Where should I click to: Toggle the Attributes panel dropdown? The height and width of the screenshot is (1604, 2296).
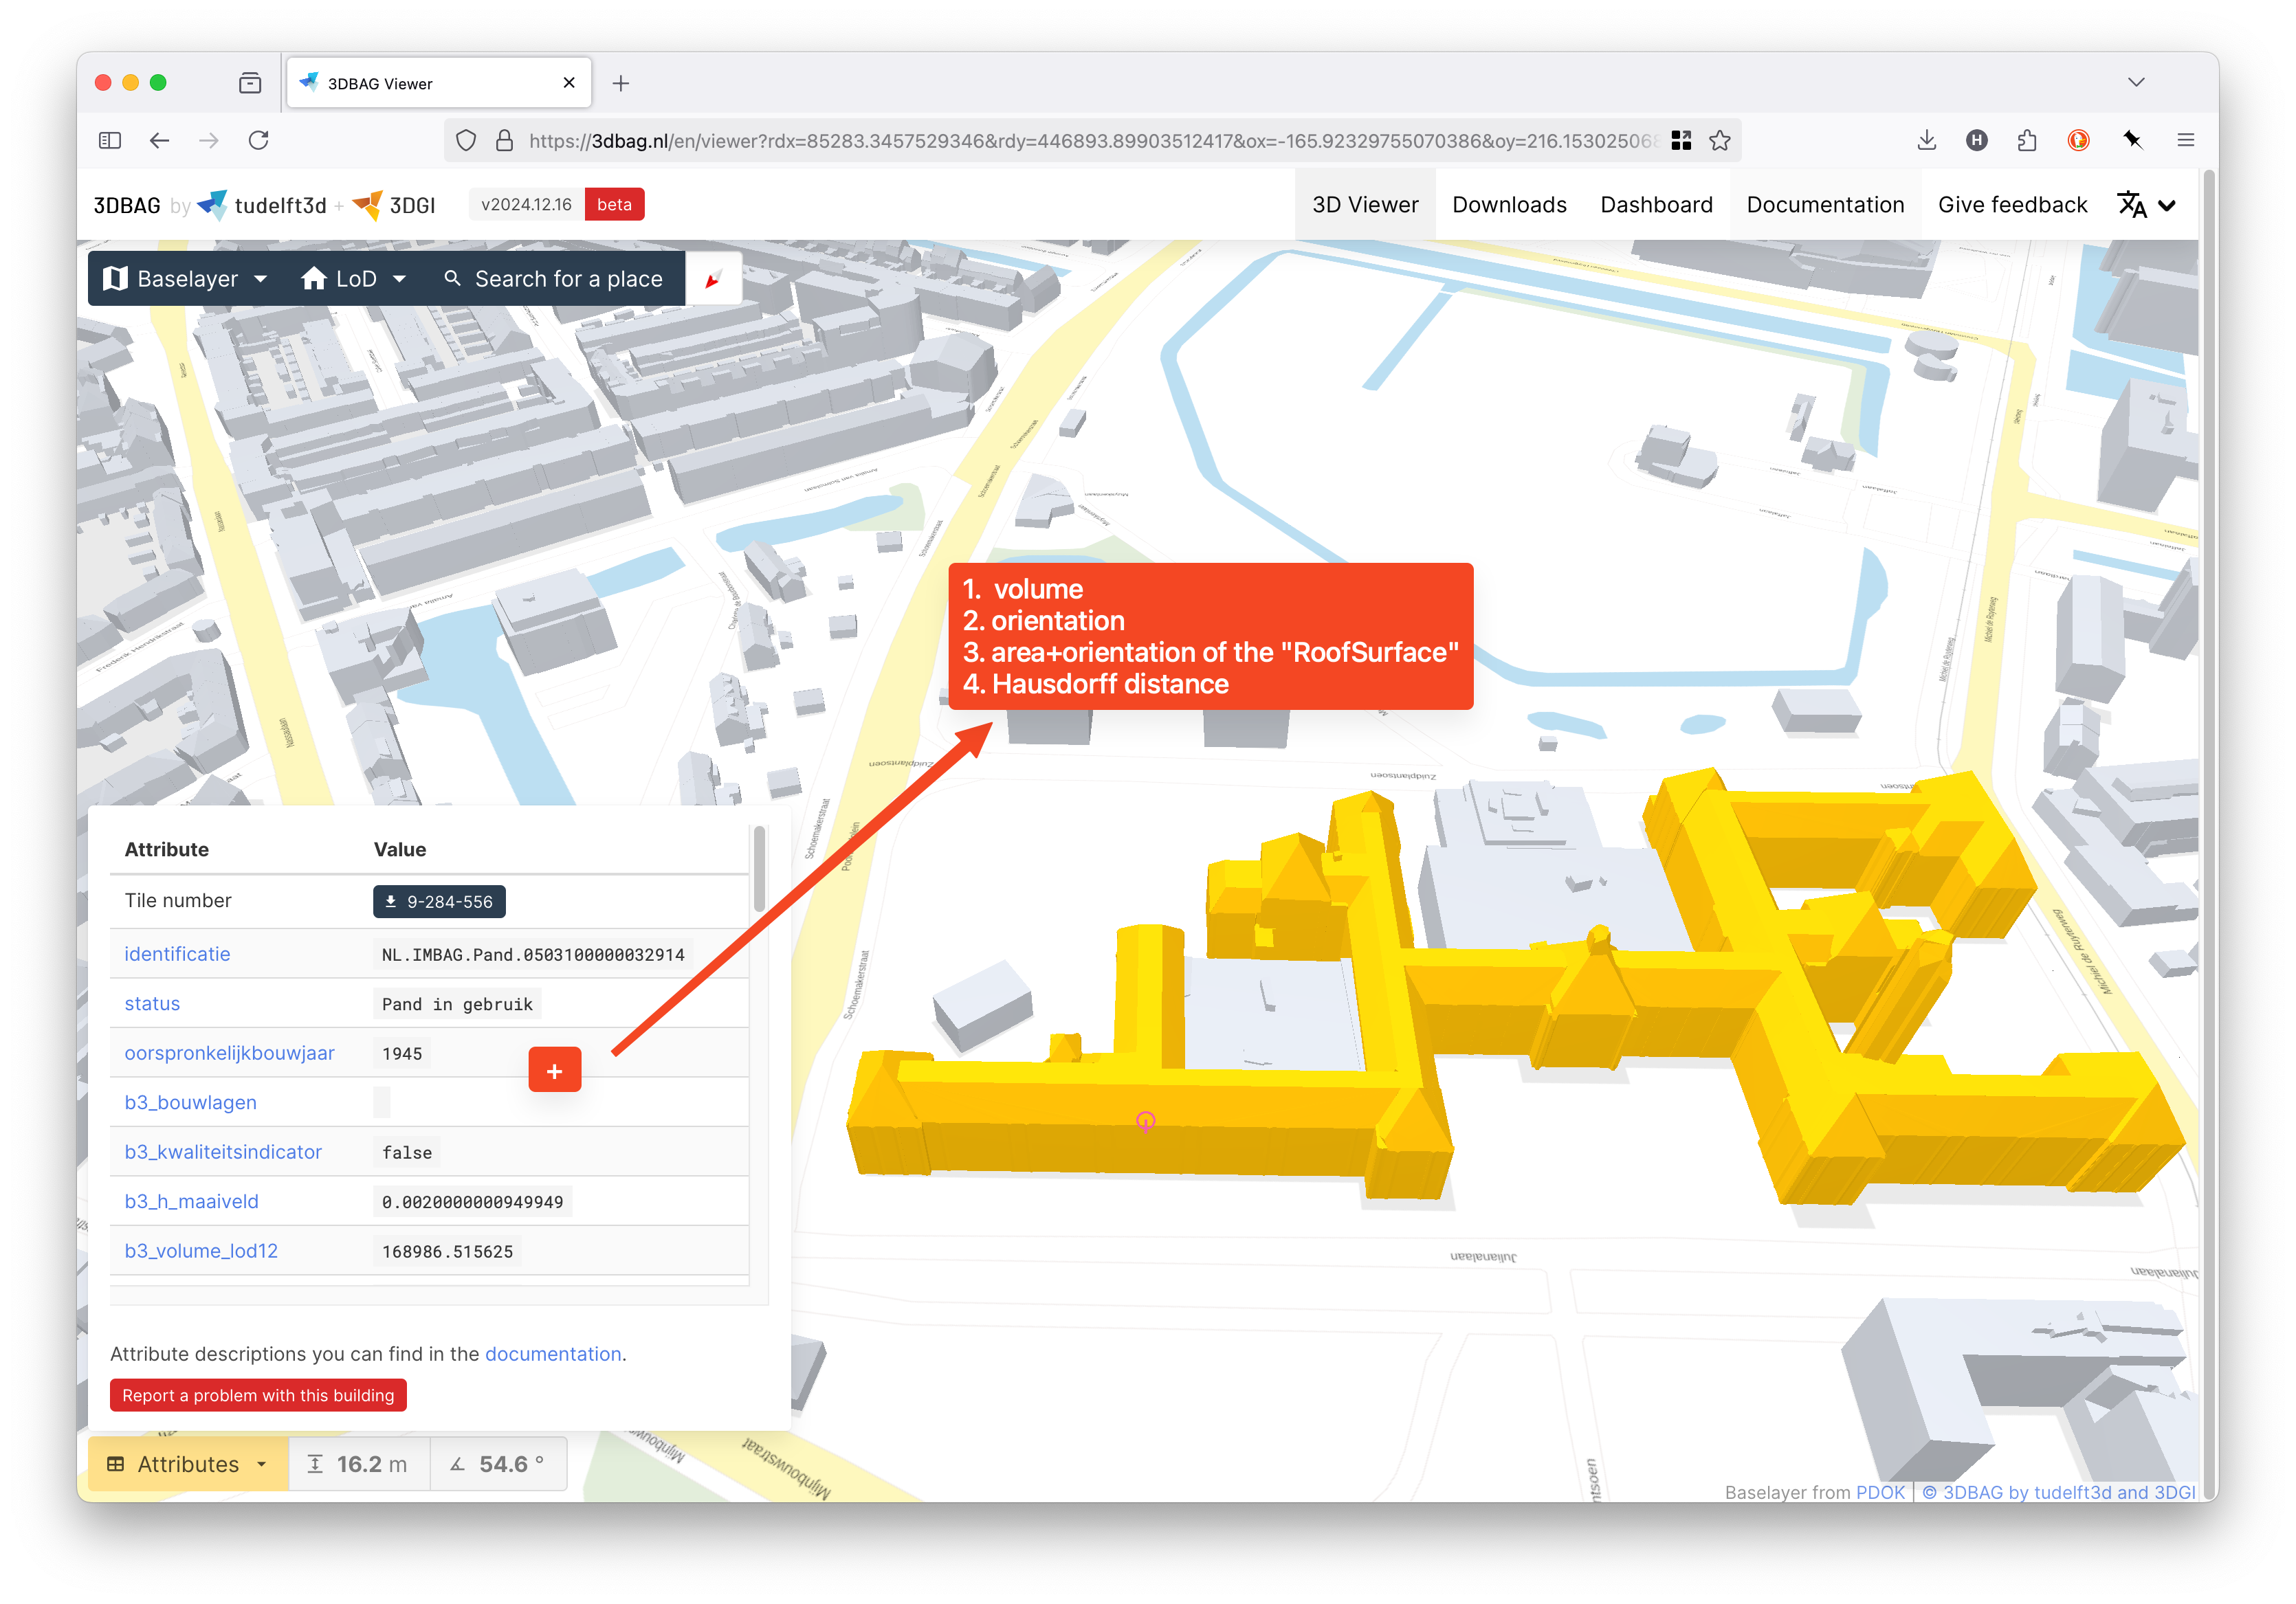pyautogui.click(x=188, y=1463)
